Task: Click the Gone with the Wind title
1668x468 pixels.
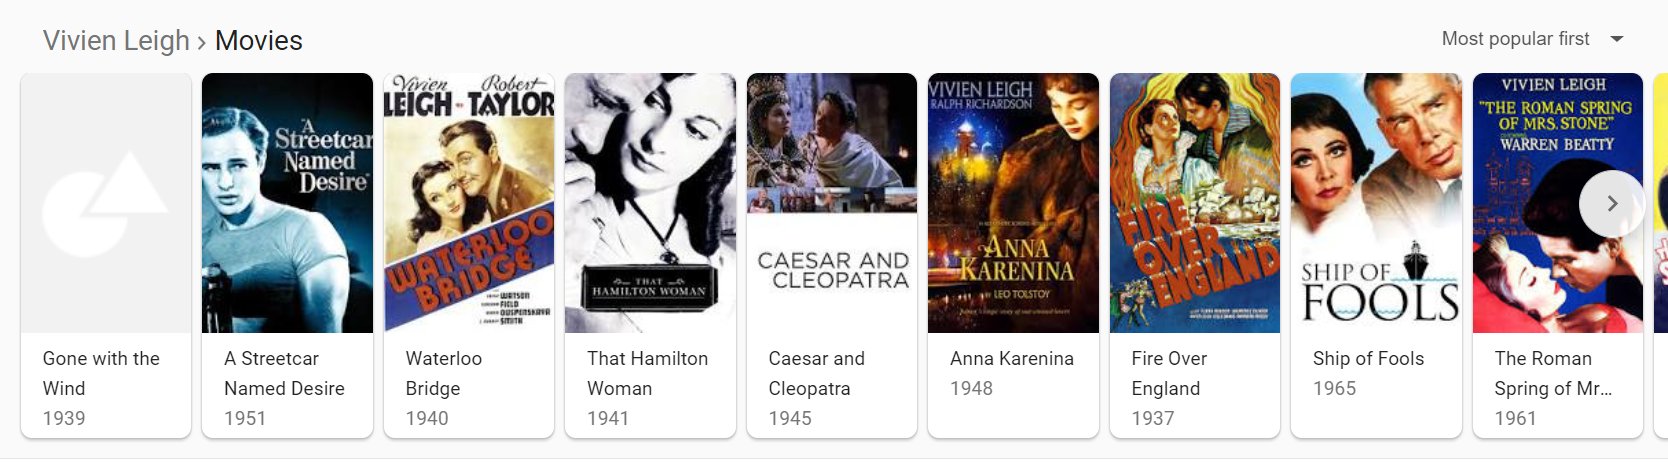Action: point(101,373)
